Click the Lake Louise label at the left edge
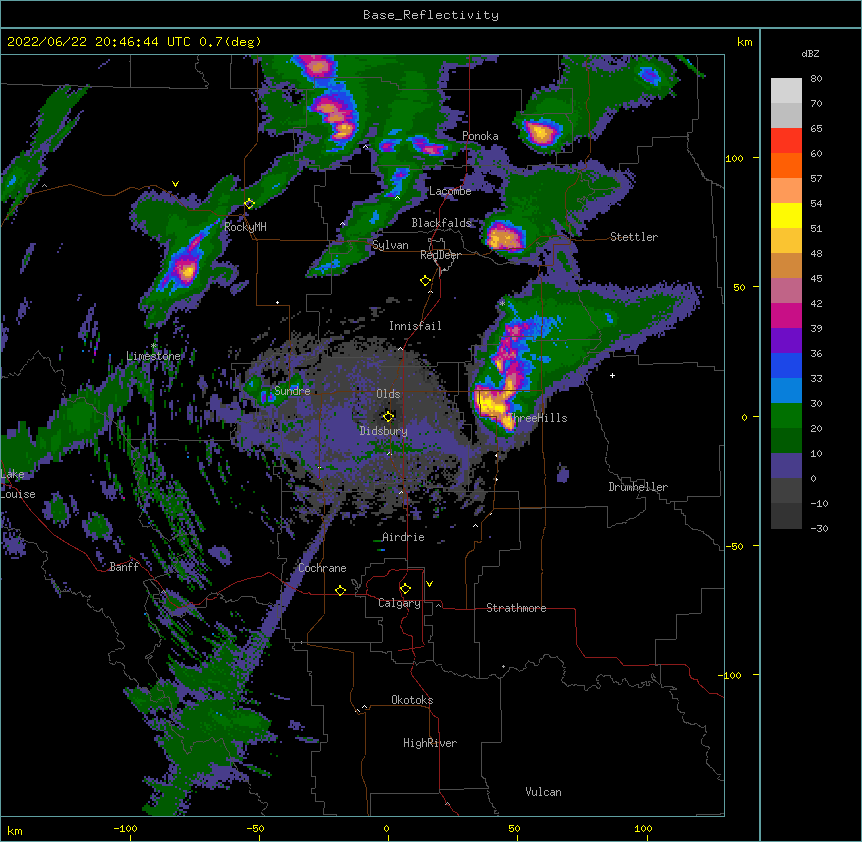This screenshot has height=842, width=862. click(18, 484)
